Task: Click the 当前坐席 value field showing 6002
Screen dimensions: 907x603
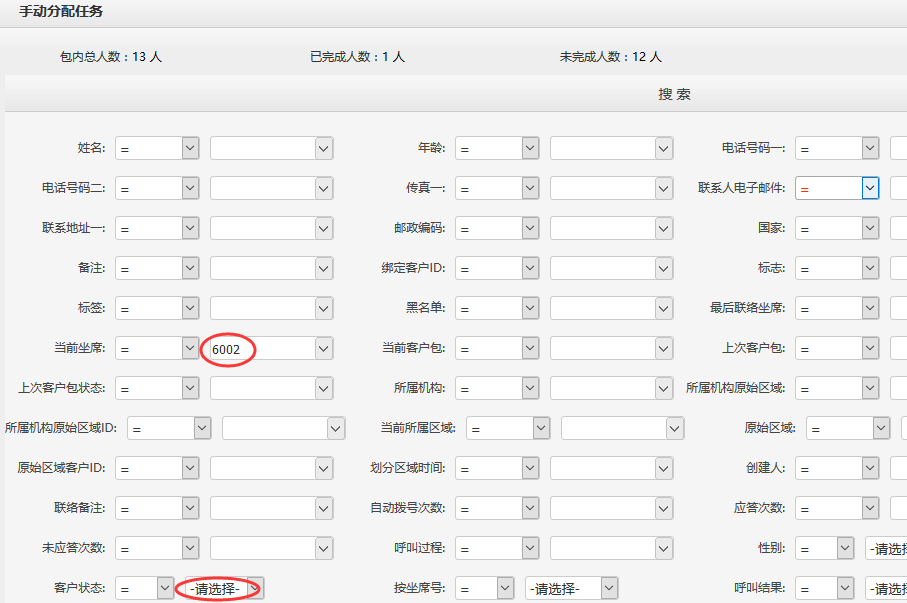Action: (260, 348)
